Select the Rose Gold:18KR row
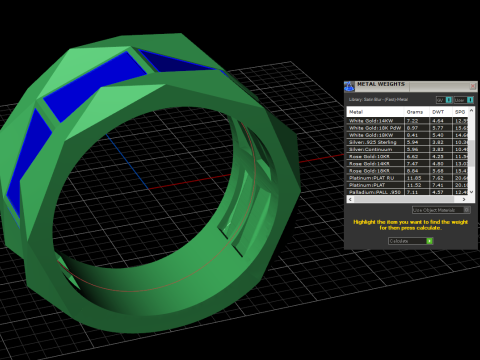 407,171
